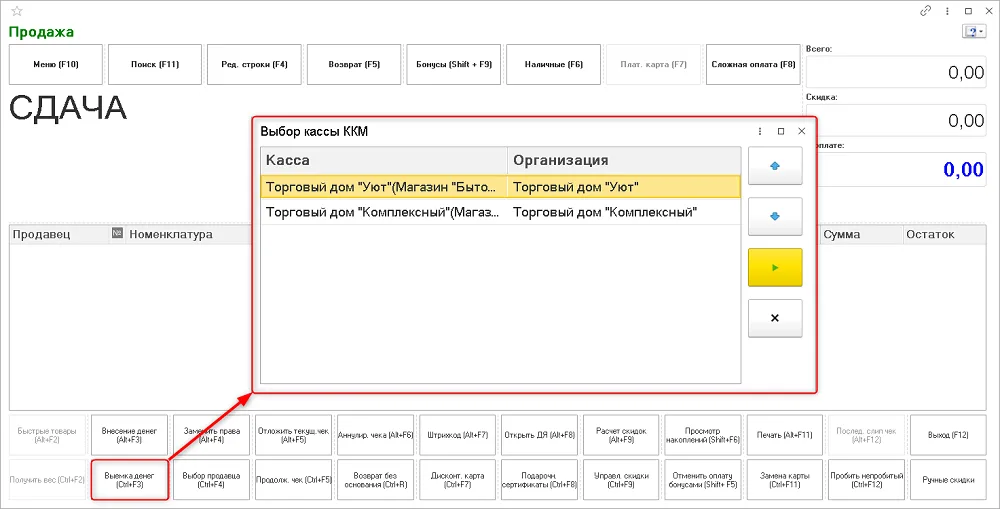Viewport: 1000px width, 509px height.
Task: Click the numbering icon in the Номенклатура column header
Action: [x=117, y=233]
